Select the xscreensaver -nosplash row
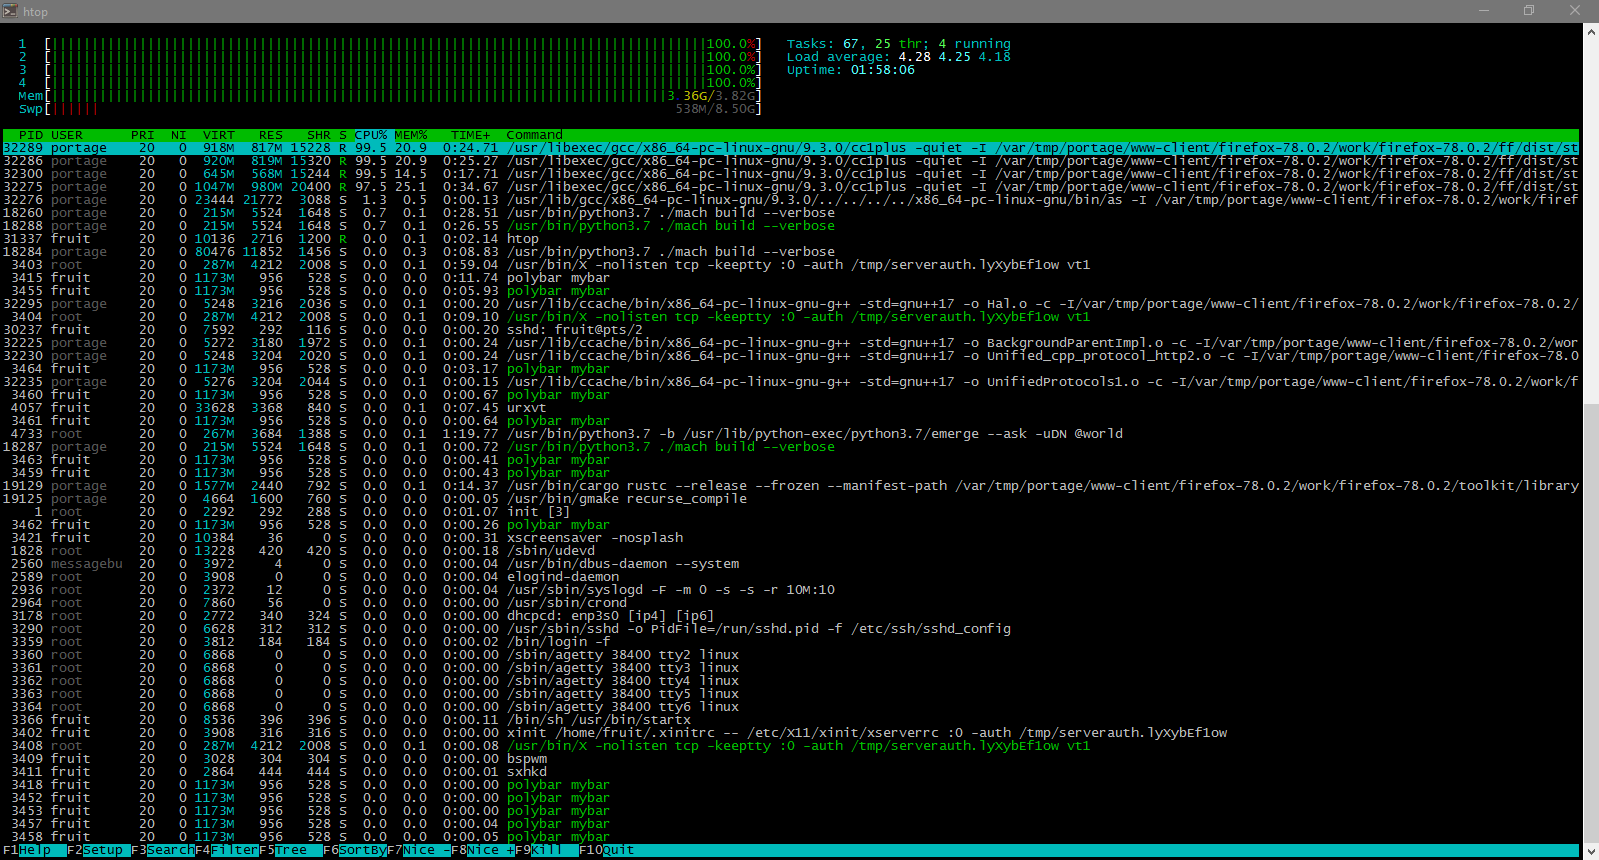The image size is (1599, 860). coord(791,538)
